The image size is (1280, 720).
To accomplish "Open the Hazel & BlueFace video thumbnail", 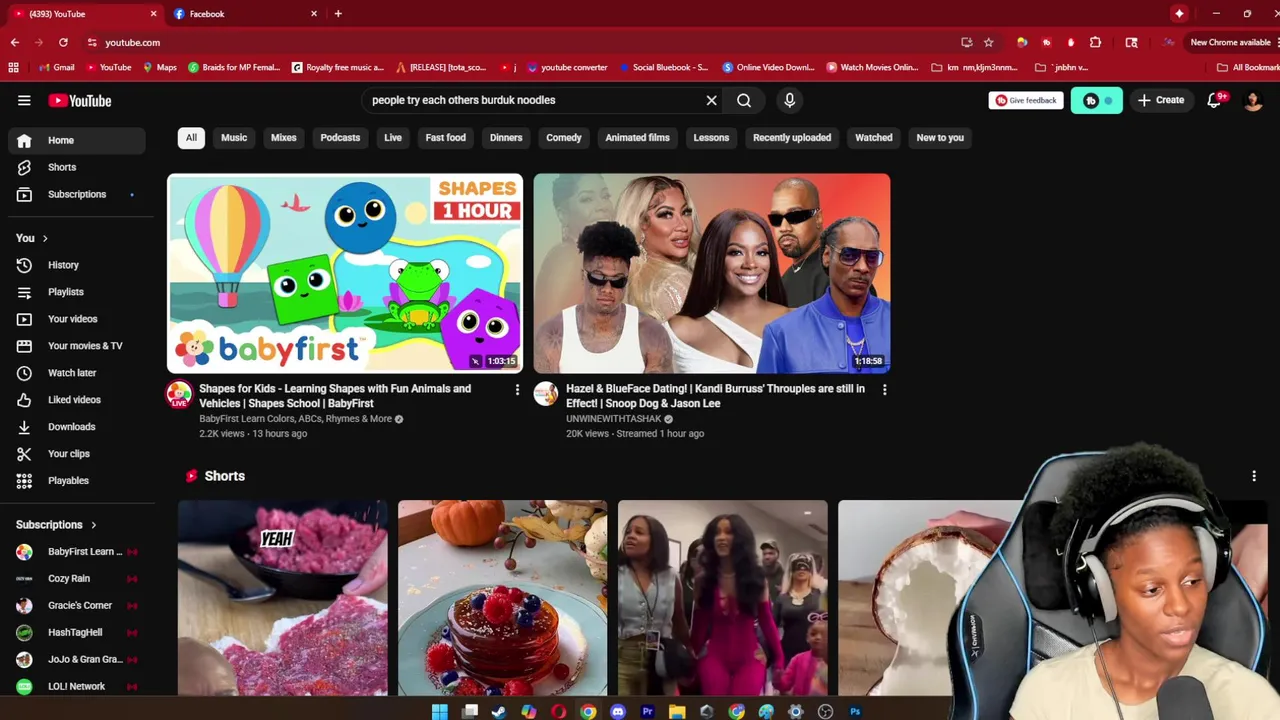I will [x=712, y=273].
